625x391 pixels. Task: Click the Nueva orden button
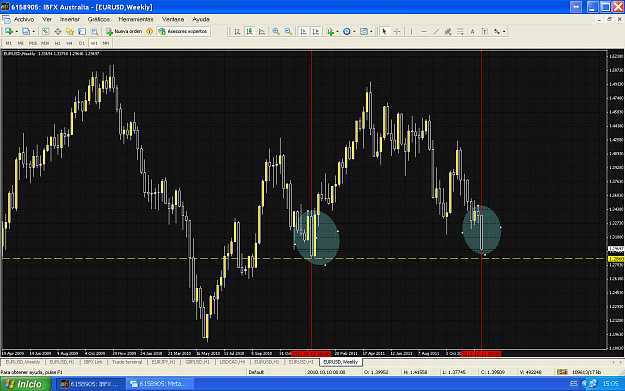[124, 31]
